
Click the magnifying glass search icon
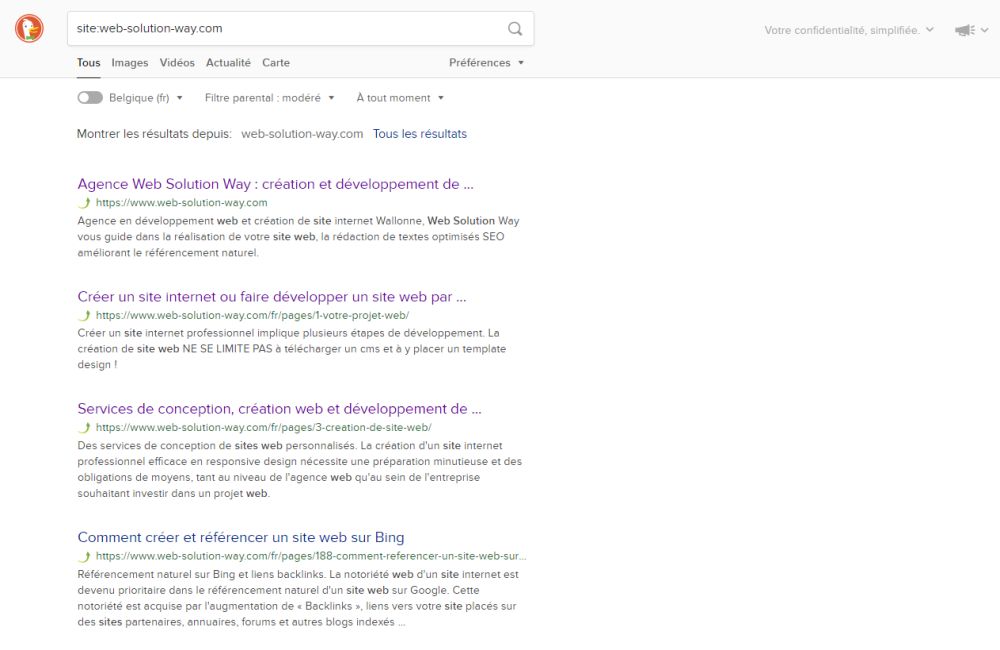[x=515, y=29]
